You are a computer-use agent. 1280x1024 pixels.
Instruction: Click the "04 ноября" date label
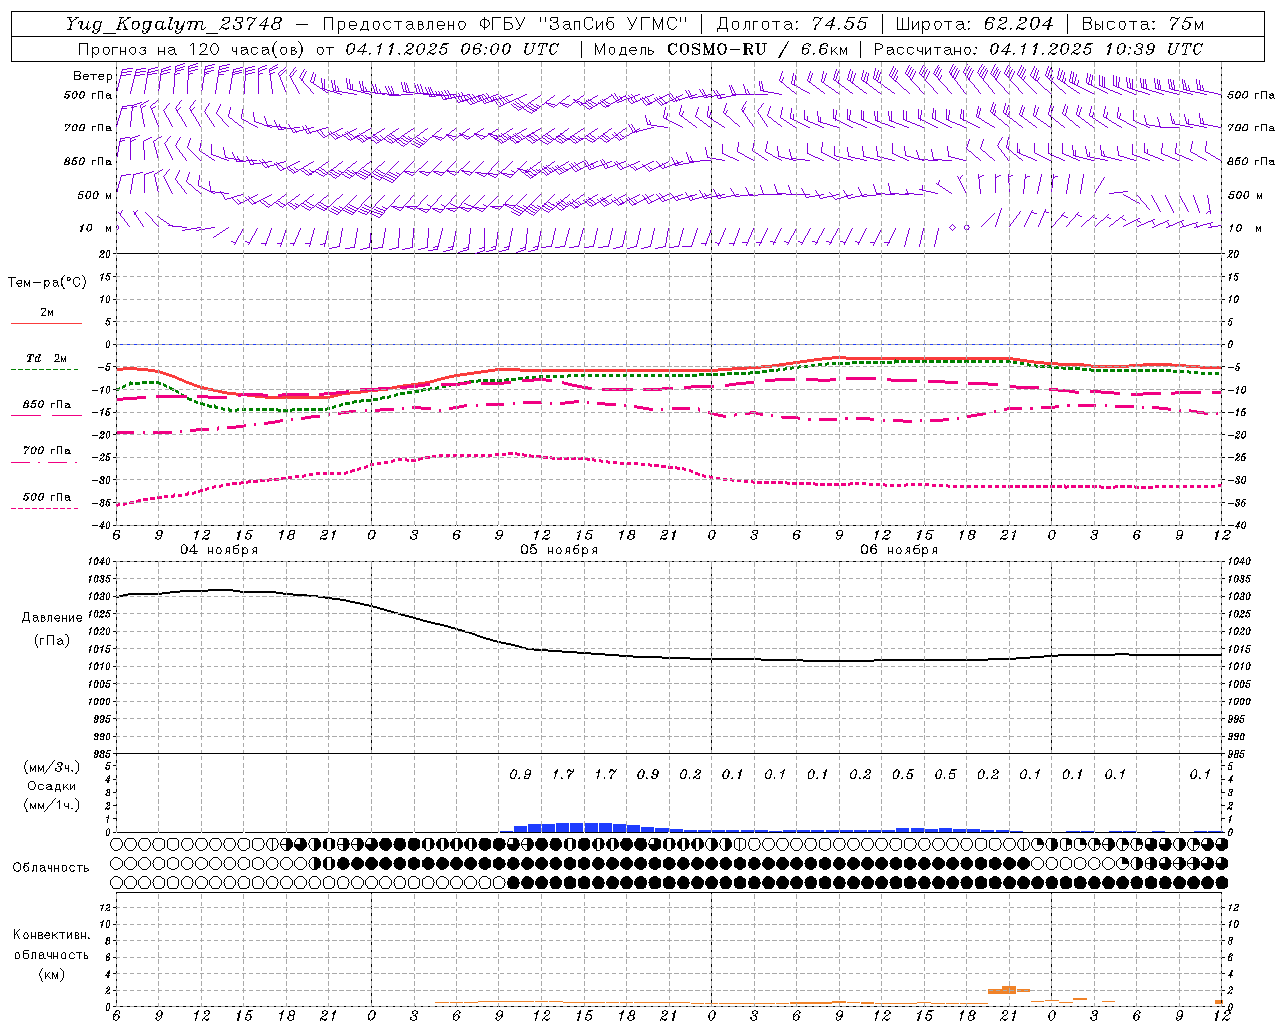pos(219,550)
